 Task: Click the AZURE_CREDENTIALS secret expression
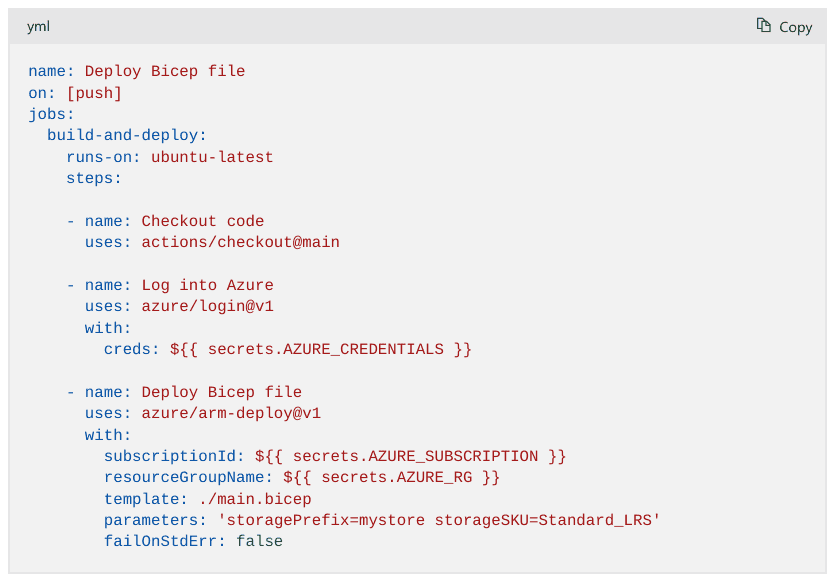click(x=320, y=349)
